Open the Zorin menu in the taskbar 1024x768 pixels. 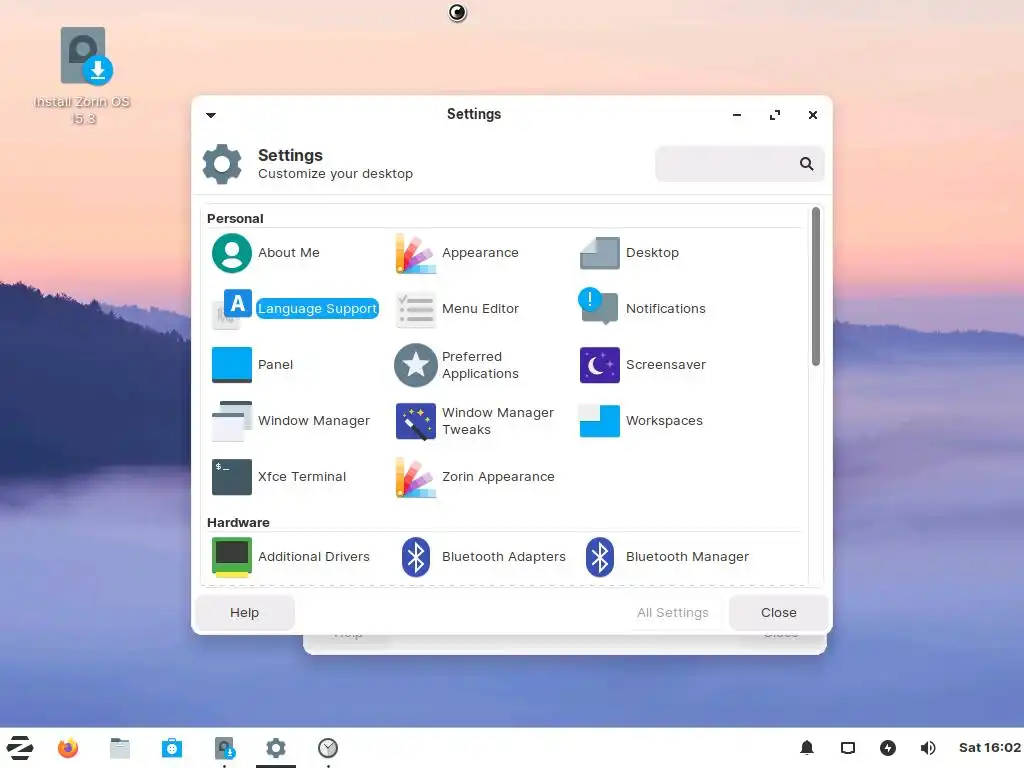click(x=20, y=748)
